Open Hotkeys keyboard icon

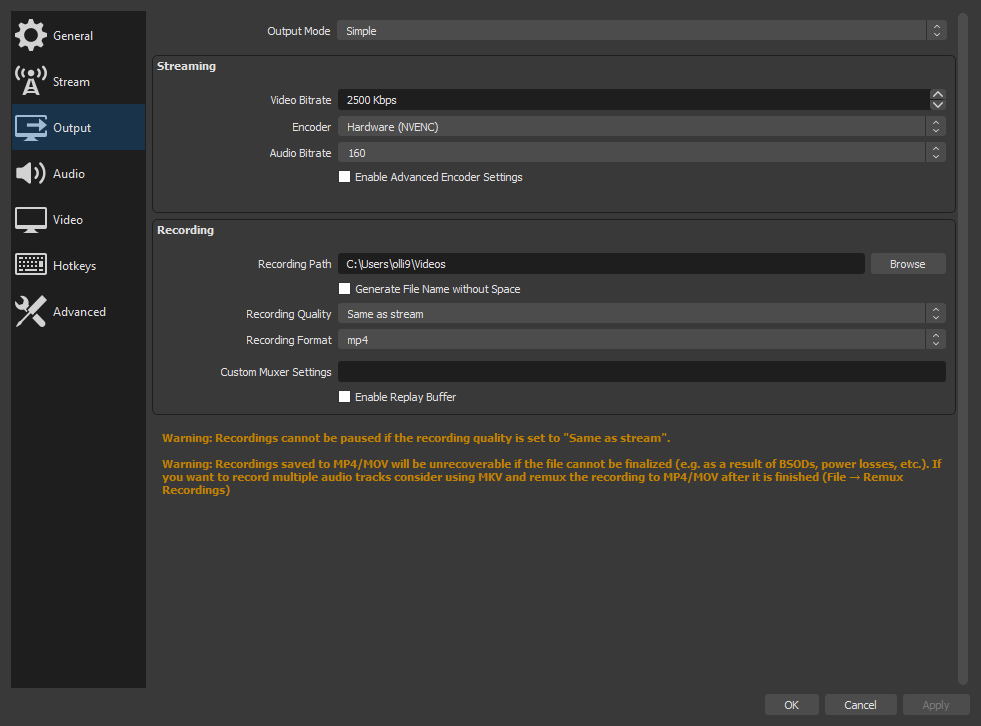pos(31,265)
